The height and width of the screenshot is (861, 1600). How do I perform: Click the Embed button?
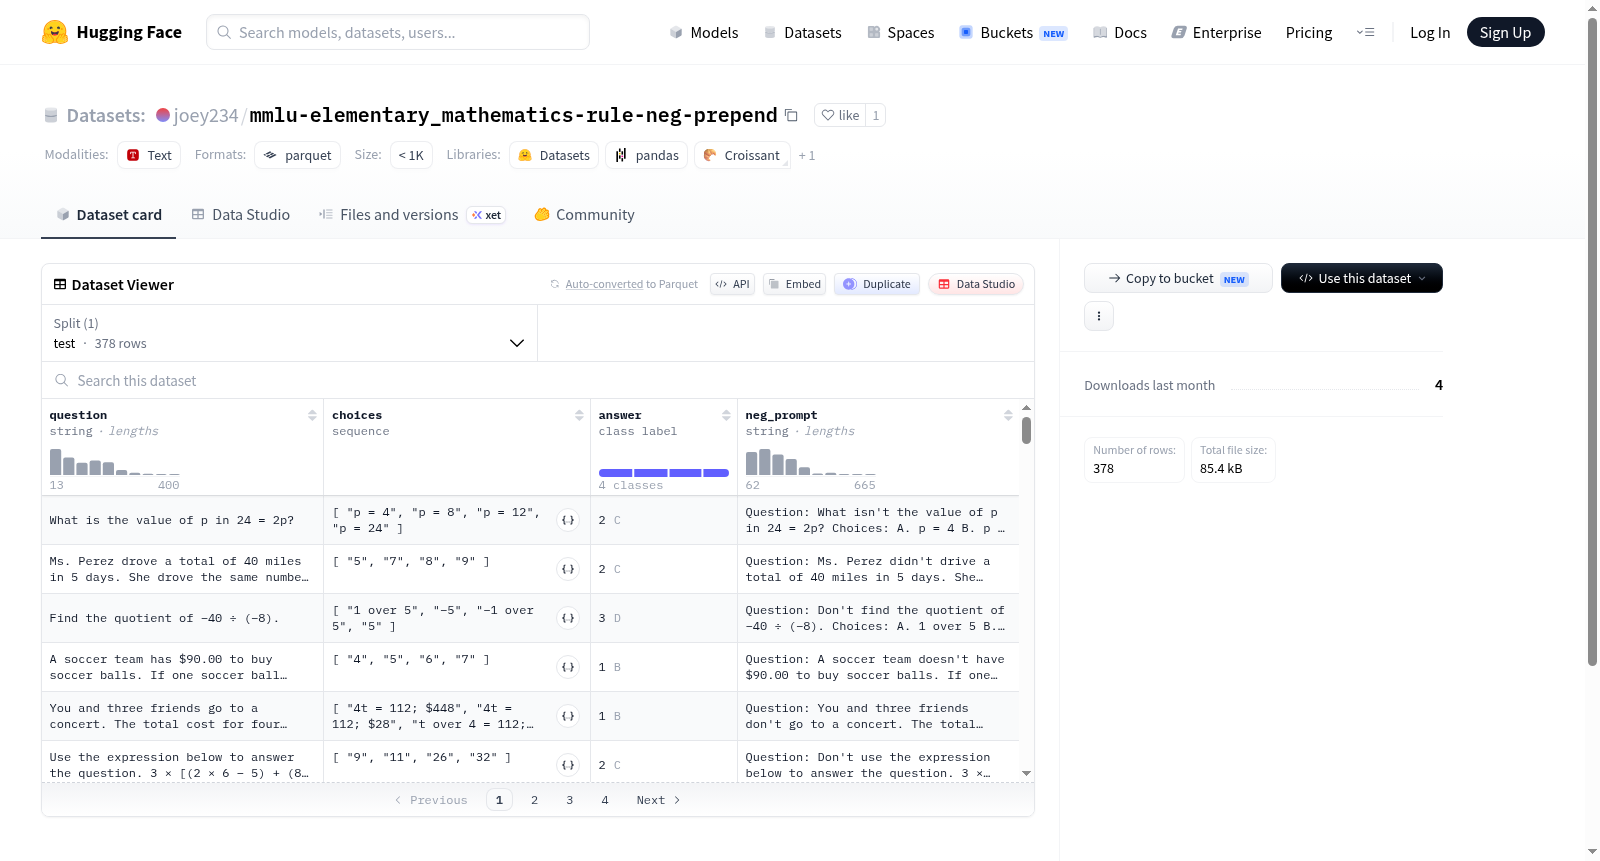click(x=794, y=284)
